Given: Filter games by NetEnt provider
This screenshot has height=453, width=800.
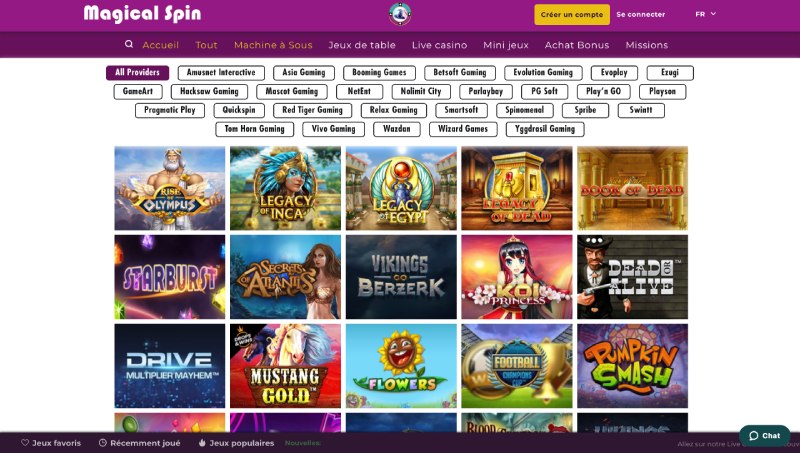Looking at the screenshot, I should (x=359, y=91).
